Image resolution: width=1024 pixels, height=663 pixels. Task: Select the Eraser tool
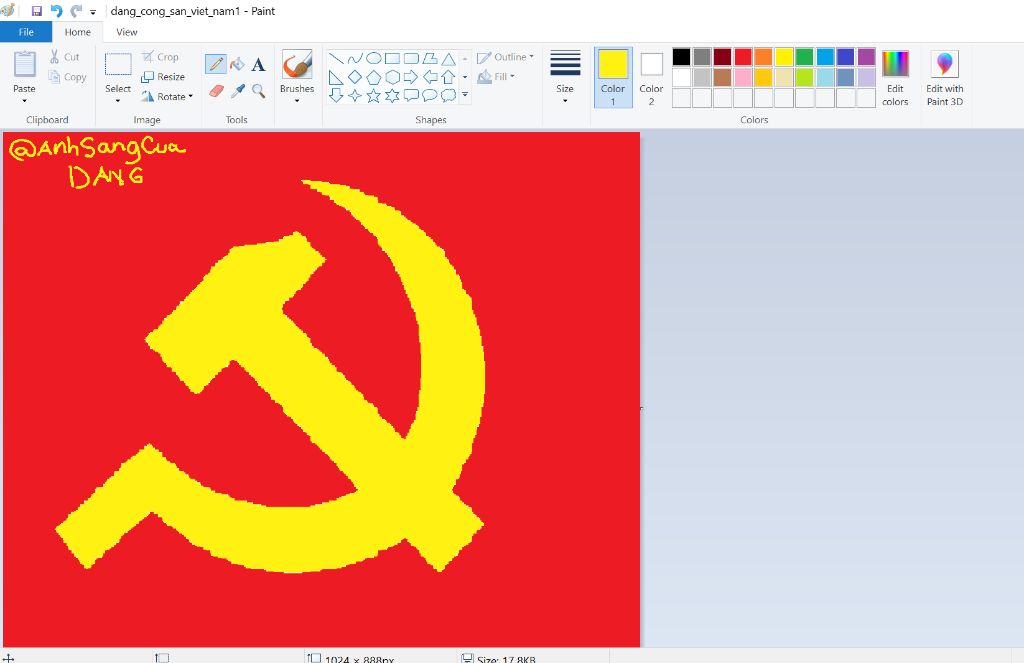pyautogui.click(x=216, y=91)
